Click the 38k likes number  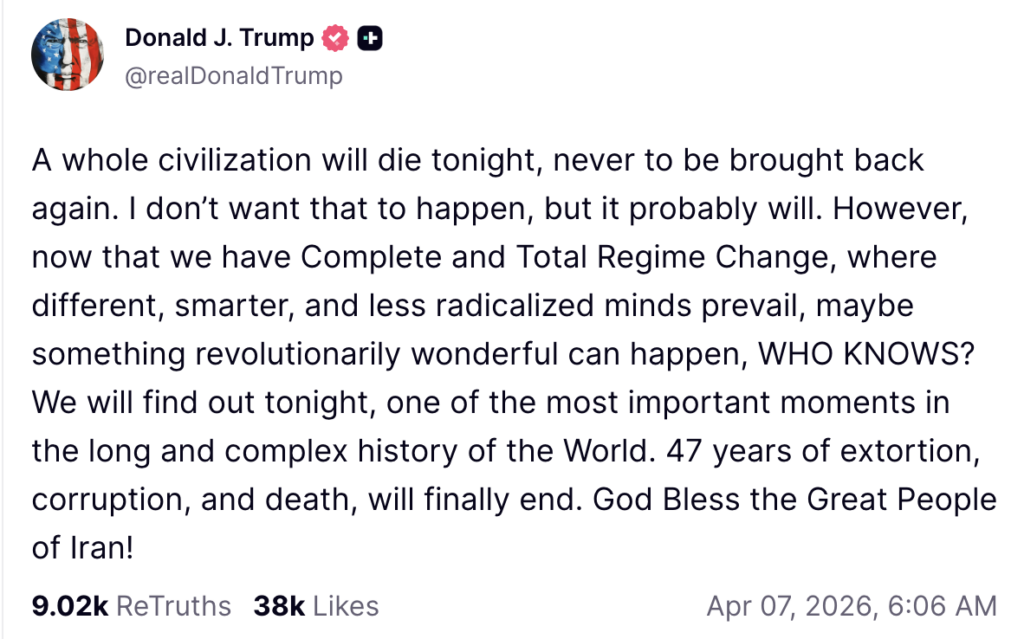pyautogui.click(x=277, y=606)
